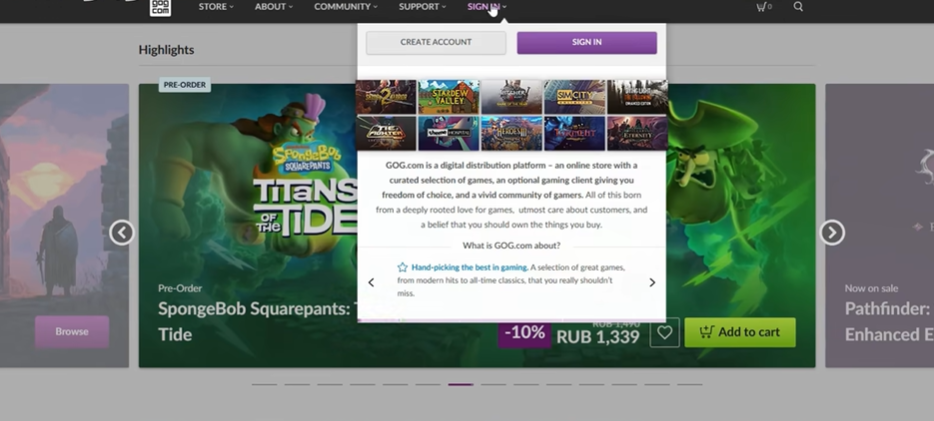
Task: Go to previous Highlights banner with left arrow
Action: pyautogui.click(x=122, y=232)
